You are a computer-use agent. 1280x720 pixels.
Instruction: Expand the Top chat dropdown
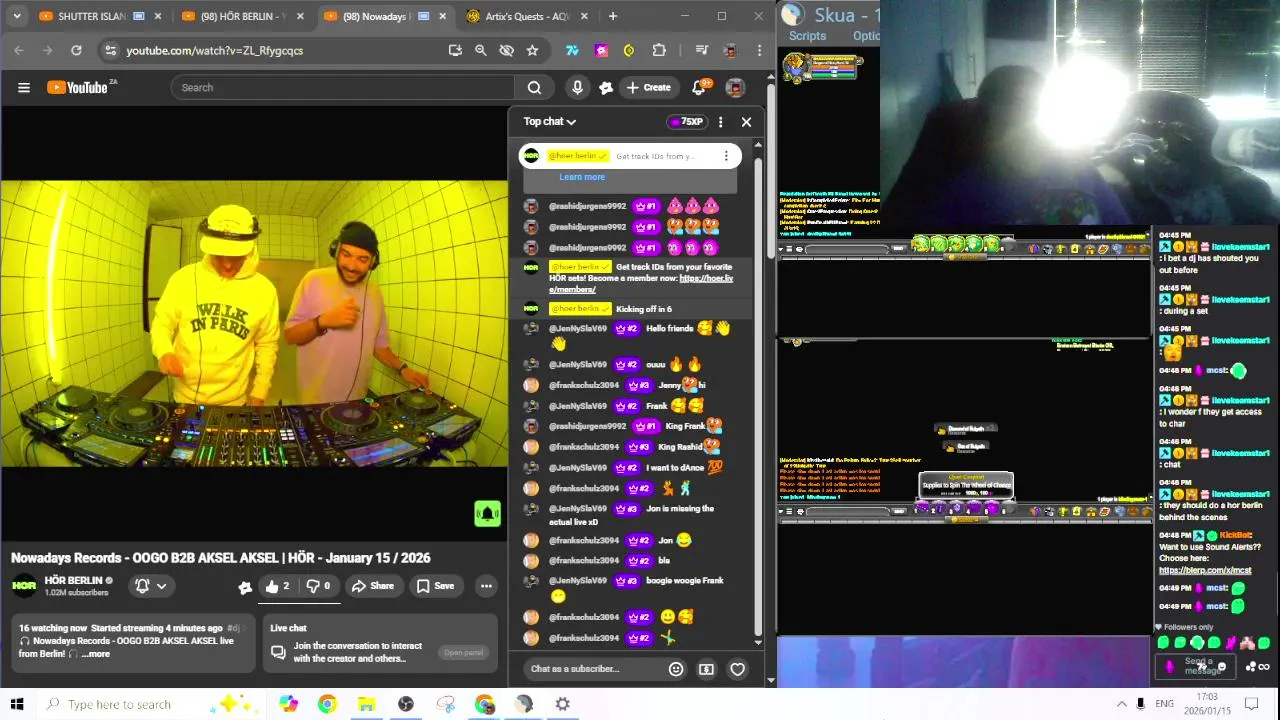[x=550, y=121]
